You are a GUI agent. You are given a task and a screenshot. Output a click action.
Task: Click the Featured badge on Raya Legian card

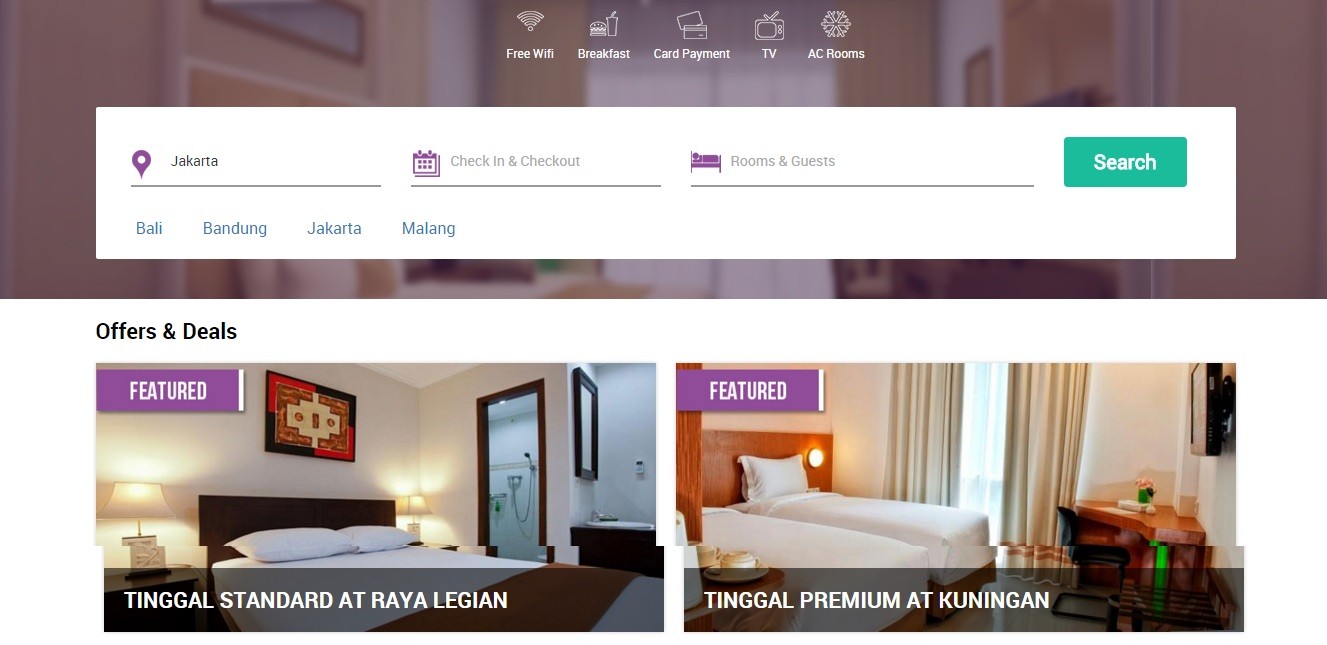coord(169,390)
